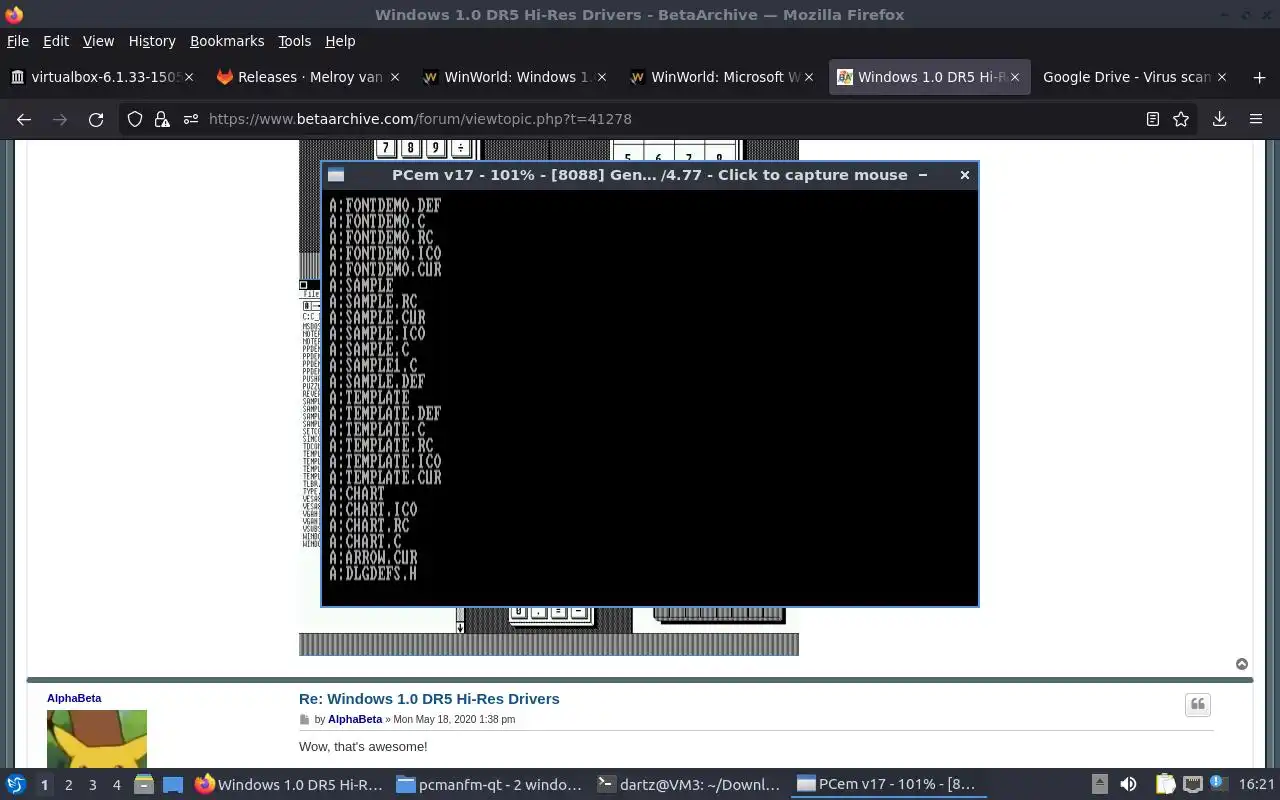Open 'Re: Windows 1.0 DR5 Hi-Res Drivers' link
This screenshot has width=1280, height=800.
[x=429, y=699]
